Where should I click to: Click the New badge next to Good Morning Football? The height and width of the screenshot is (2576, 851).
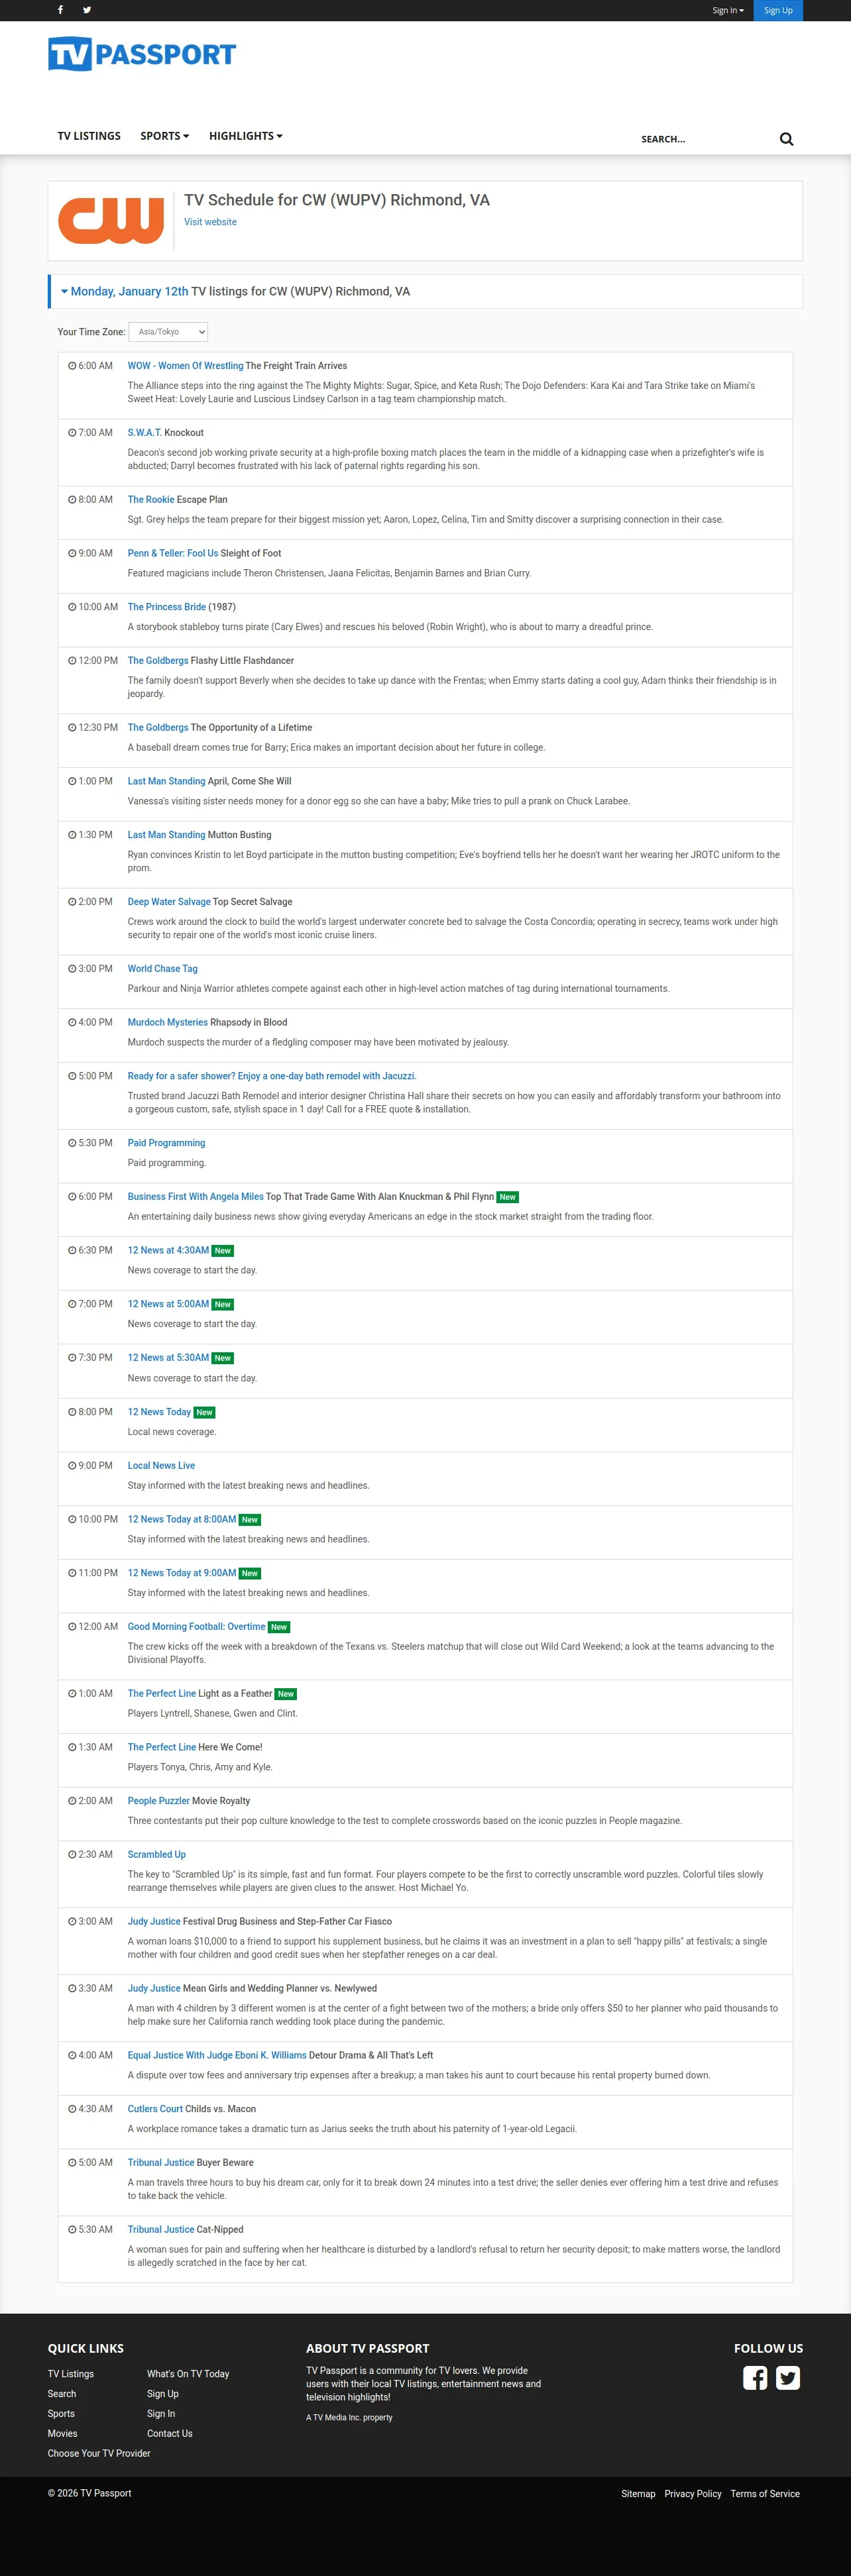click(x=279, y=1627)
